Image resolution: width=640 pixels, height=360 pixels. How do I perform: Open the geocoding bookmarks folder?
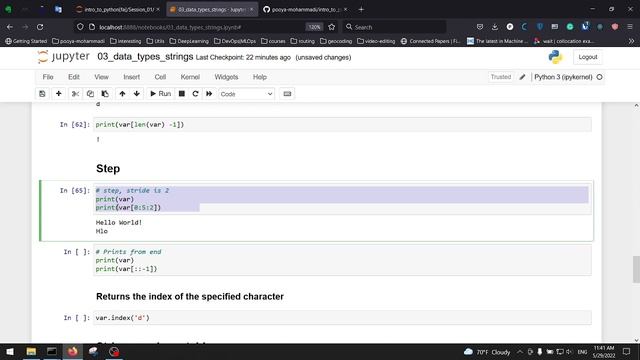(x=336, y=41)
